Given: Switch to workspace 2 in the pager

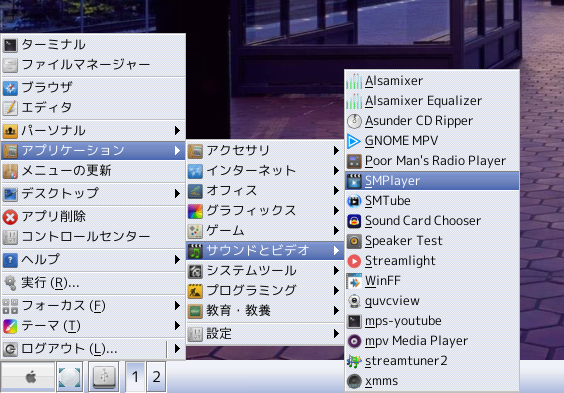Looking at the screenshot, I should click(x=156, y=377).
